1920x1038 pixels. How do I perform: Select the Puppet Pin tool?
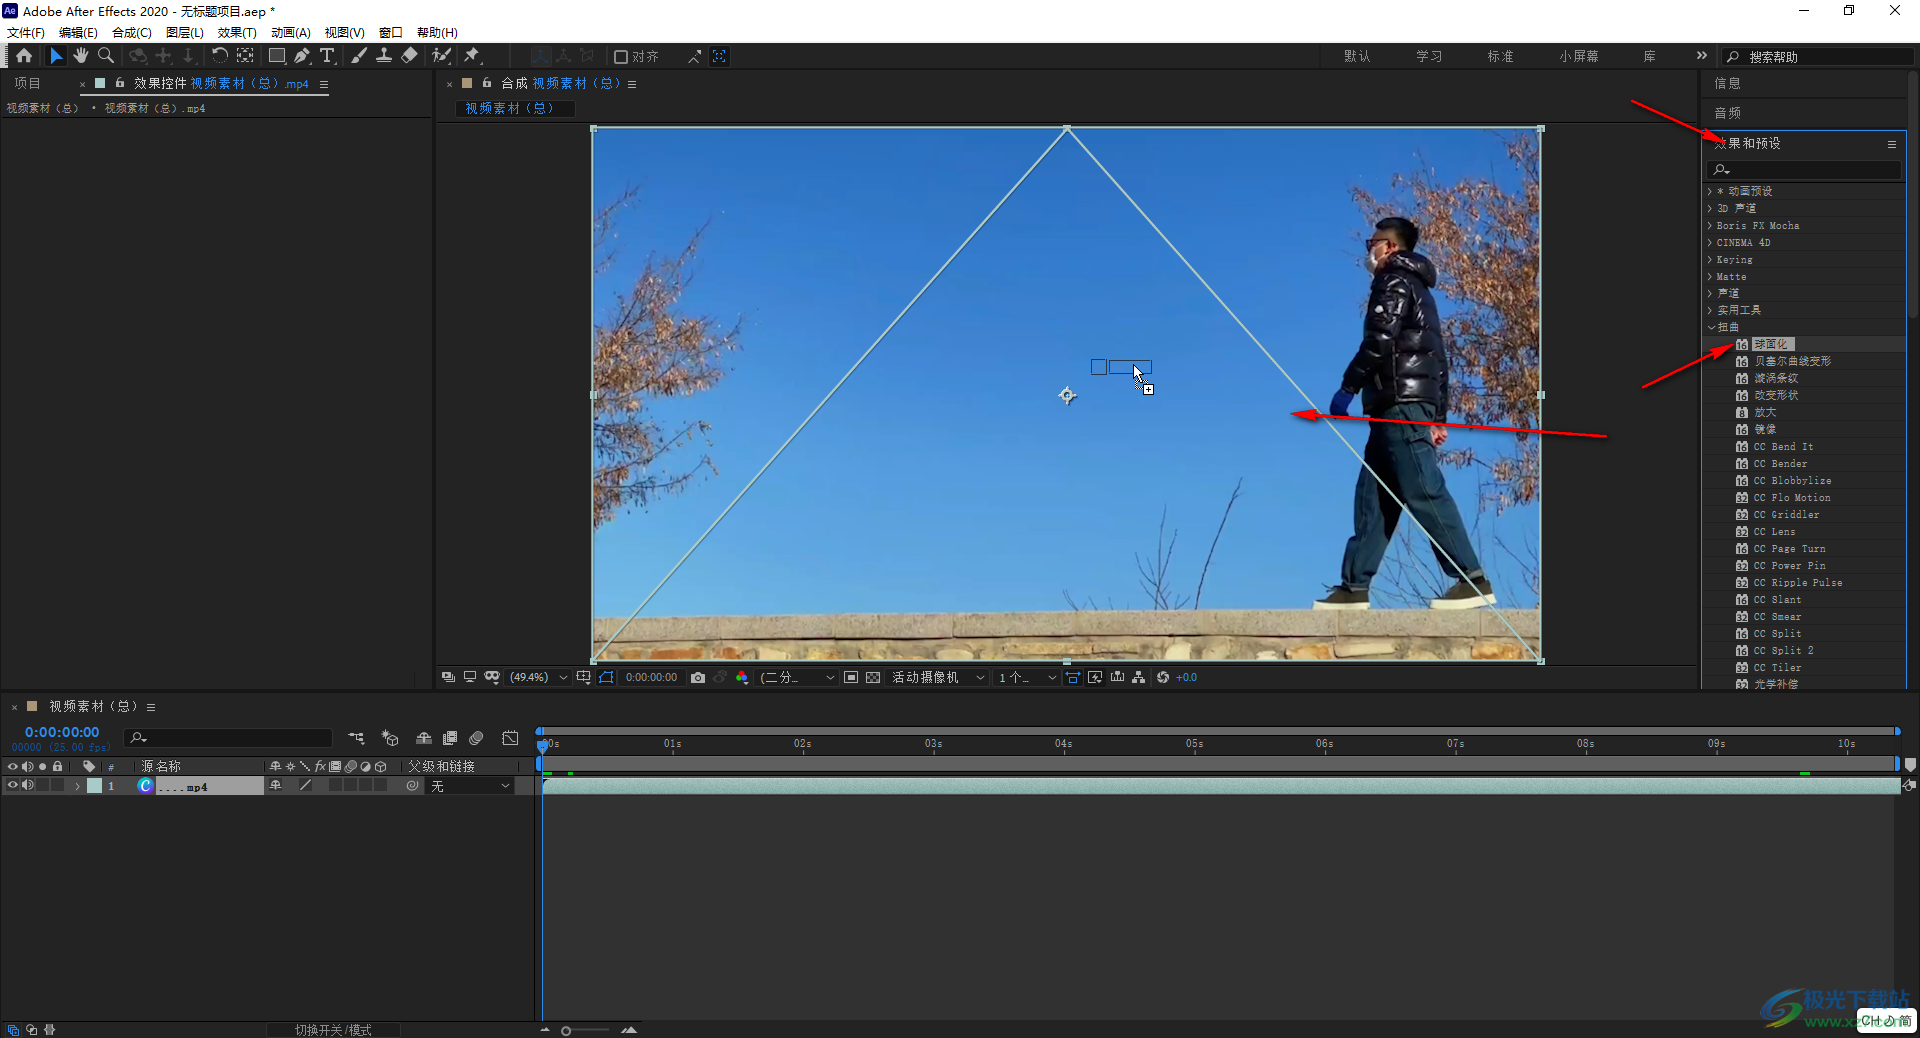pyautogui.click(x=472, y=56)
